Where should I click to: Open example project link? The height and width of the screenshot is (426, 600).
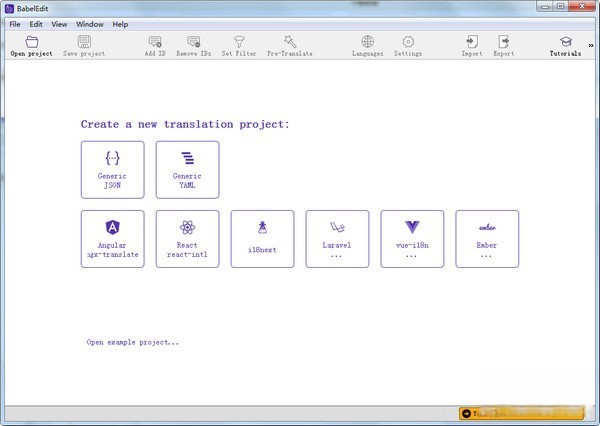point(133,342)
